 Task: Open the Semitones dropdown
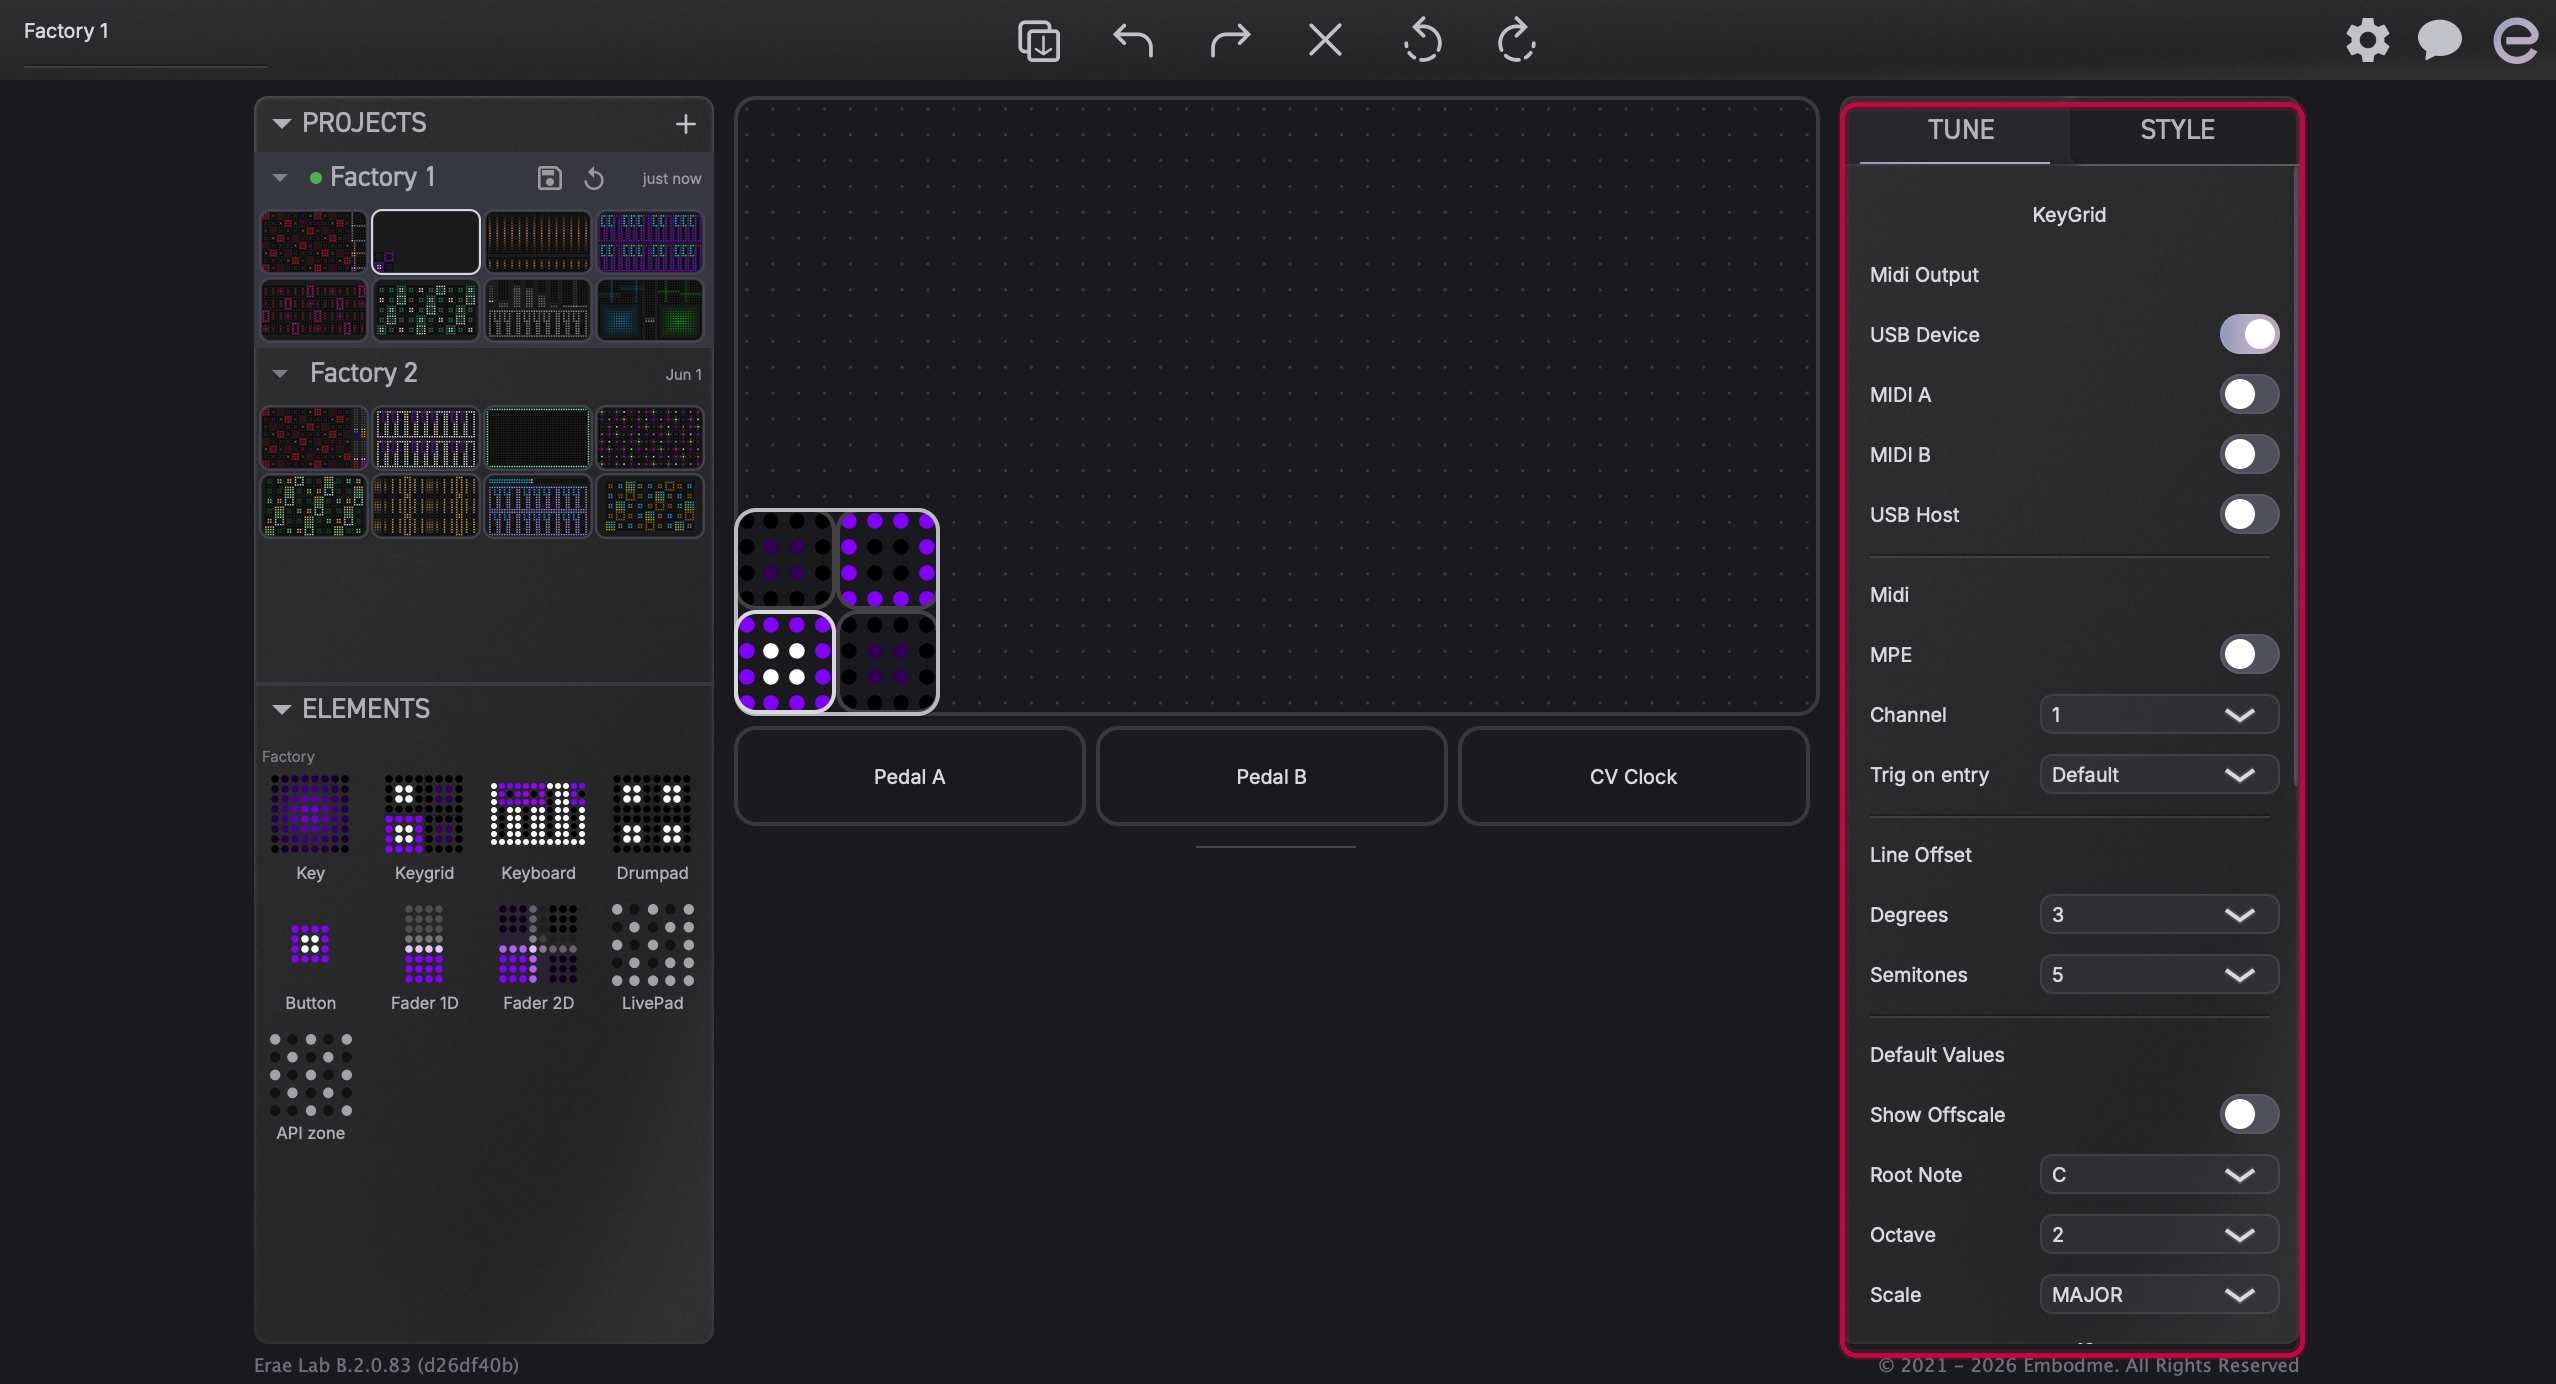click(2159, 974)
